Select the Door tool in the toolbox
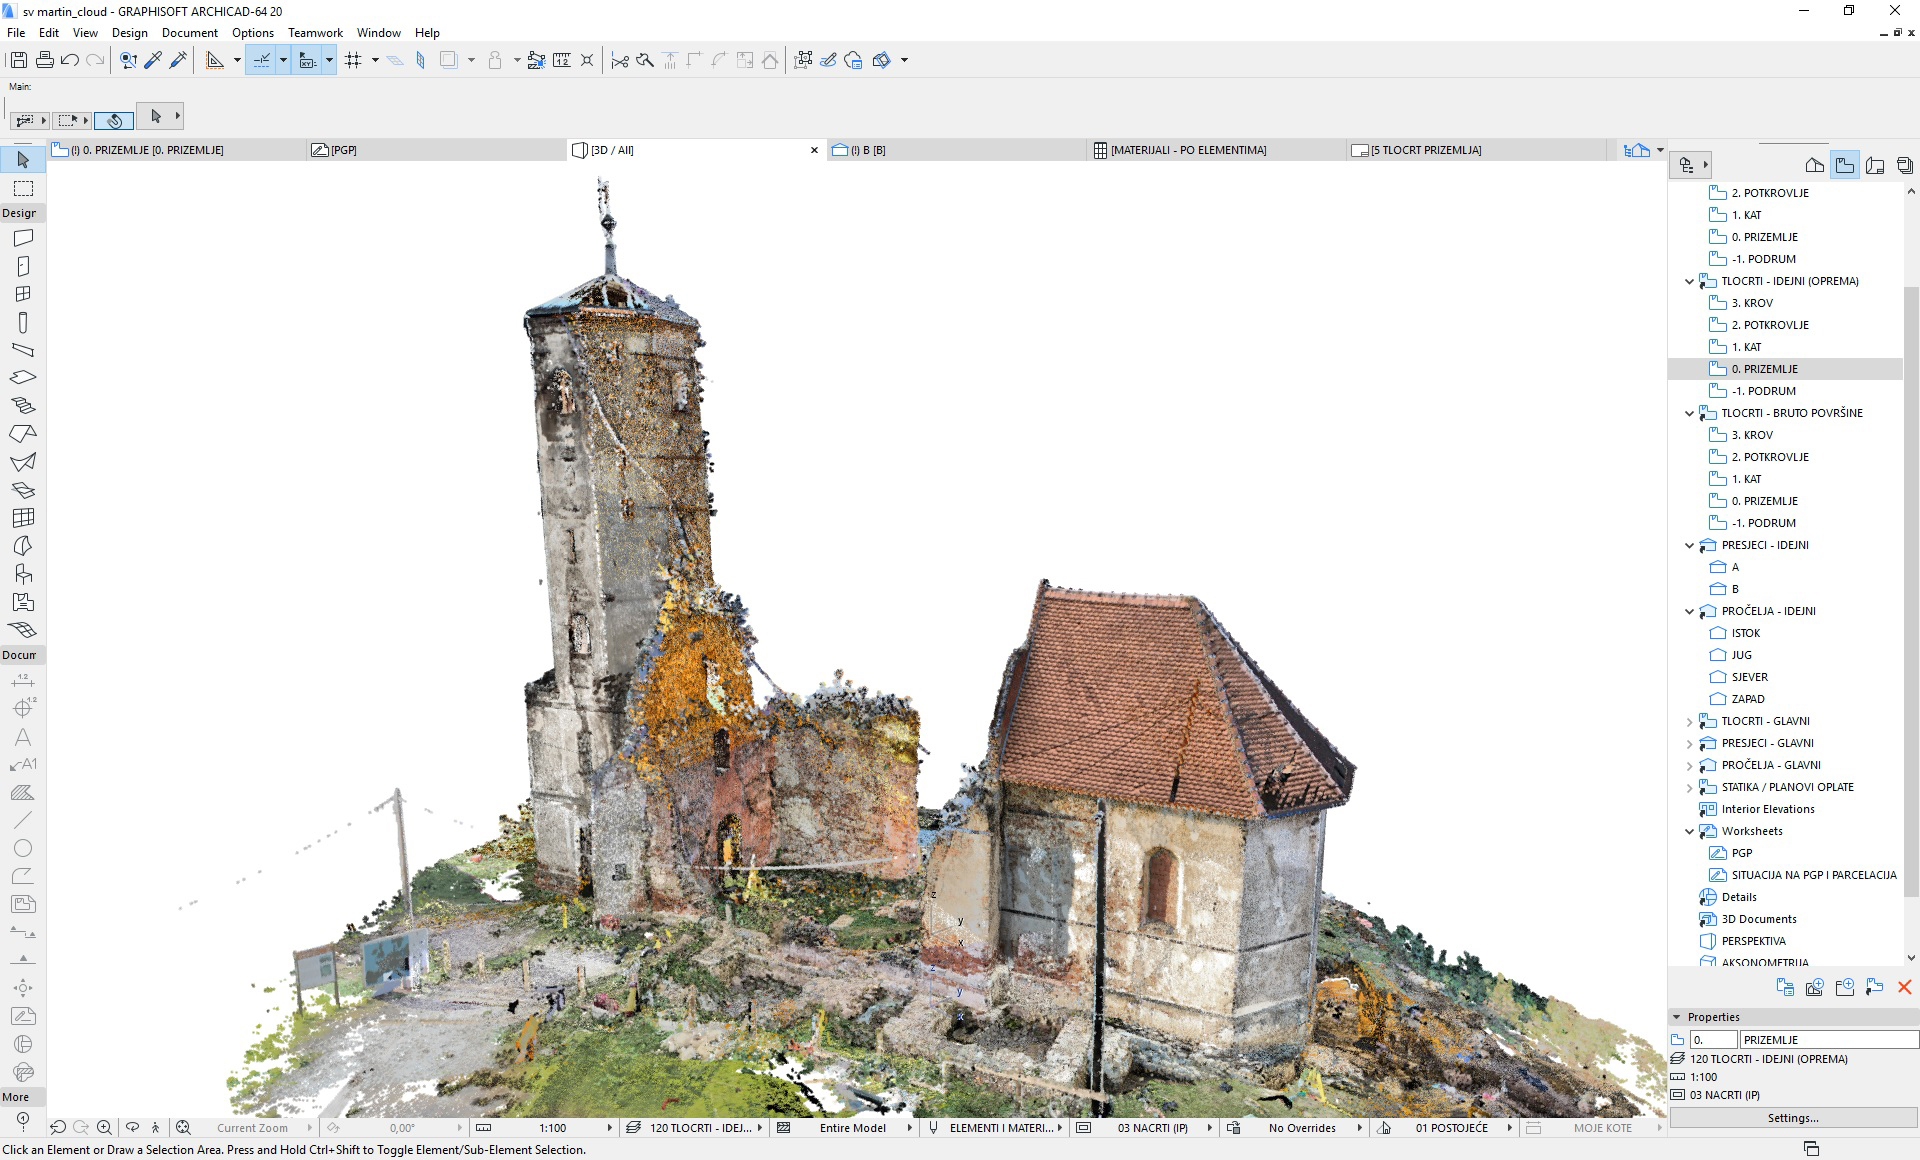This screenshot has width=1920, height=1160. pos(23,266)
